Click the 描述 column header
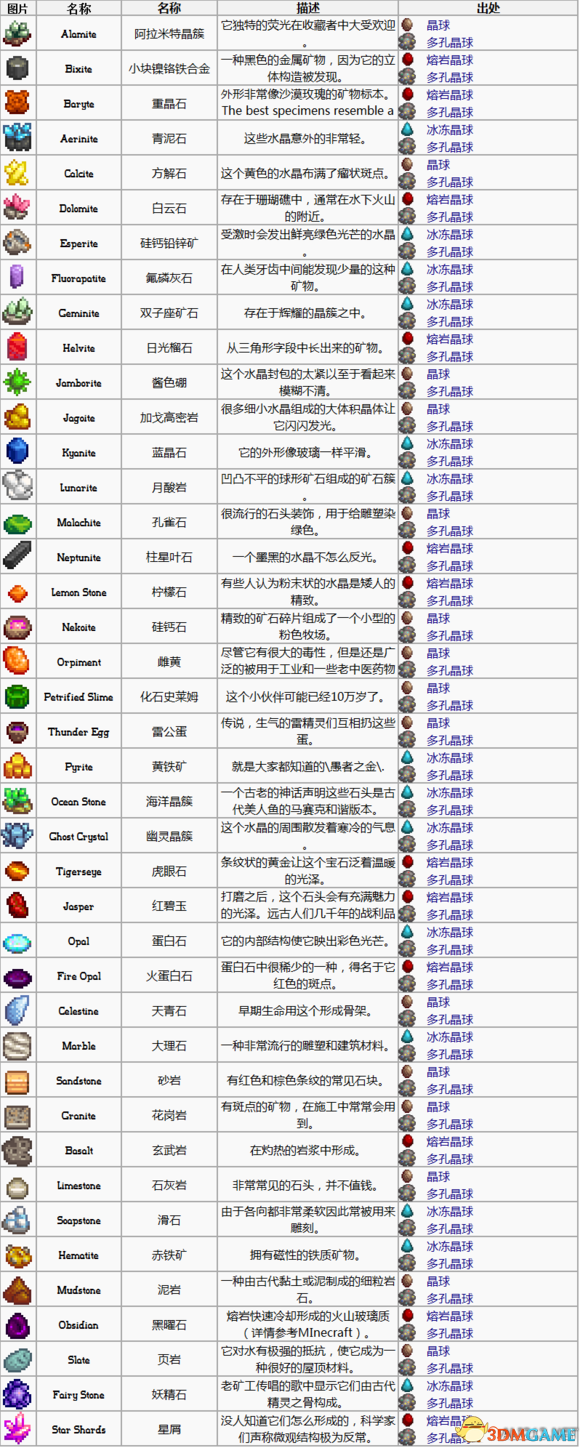This screenshot has width=580, height=1448. pos(308,8)
